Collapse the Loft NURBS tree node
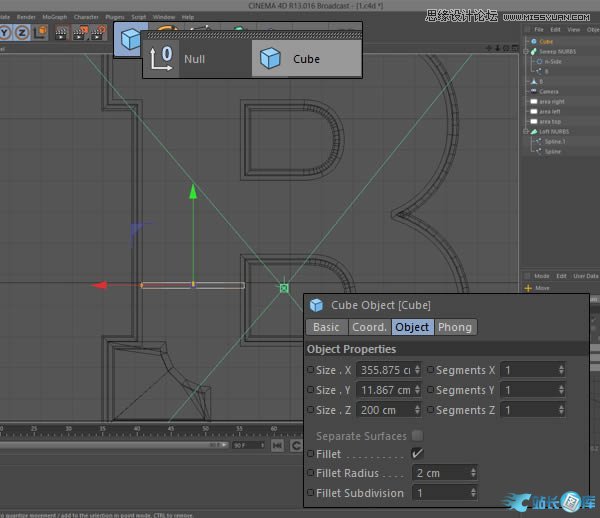The width and height of the screenshot is (600, 518). (x=527, y=131)
